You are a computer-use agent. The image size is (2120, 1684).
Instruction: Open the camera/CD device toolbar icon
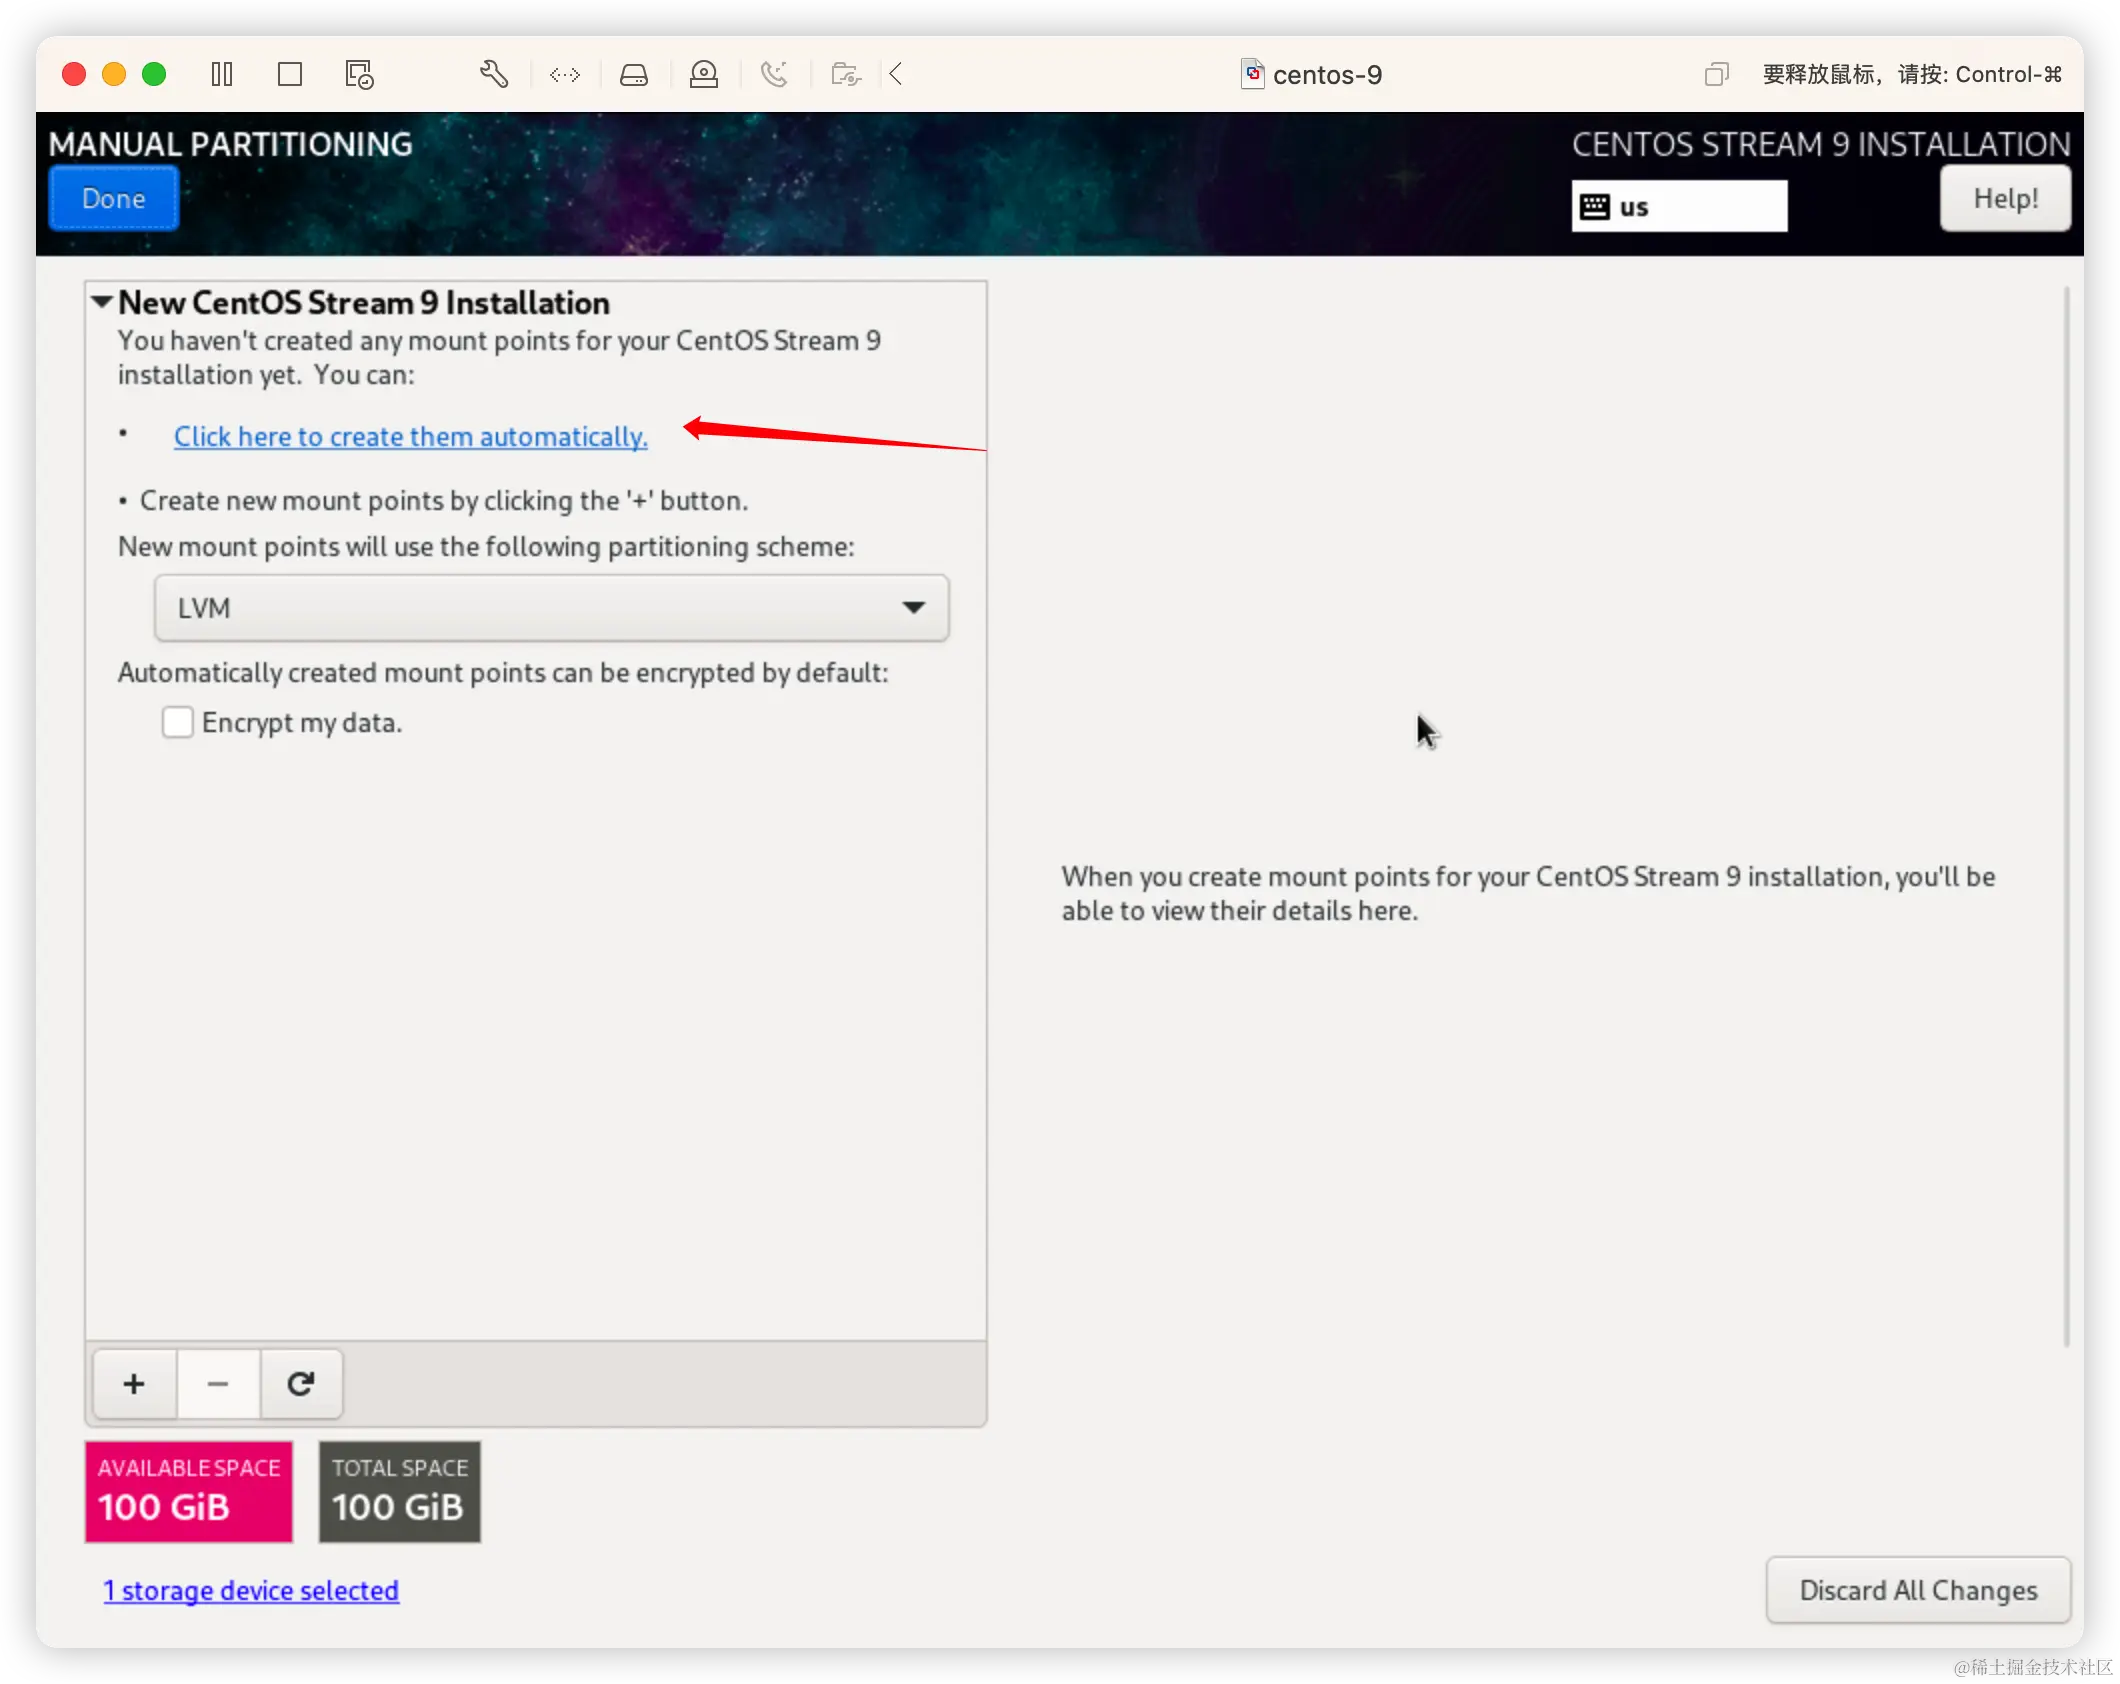(705, 74)
